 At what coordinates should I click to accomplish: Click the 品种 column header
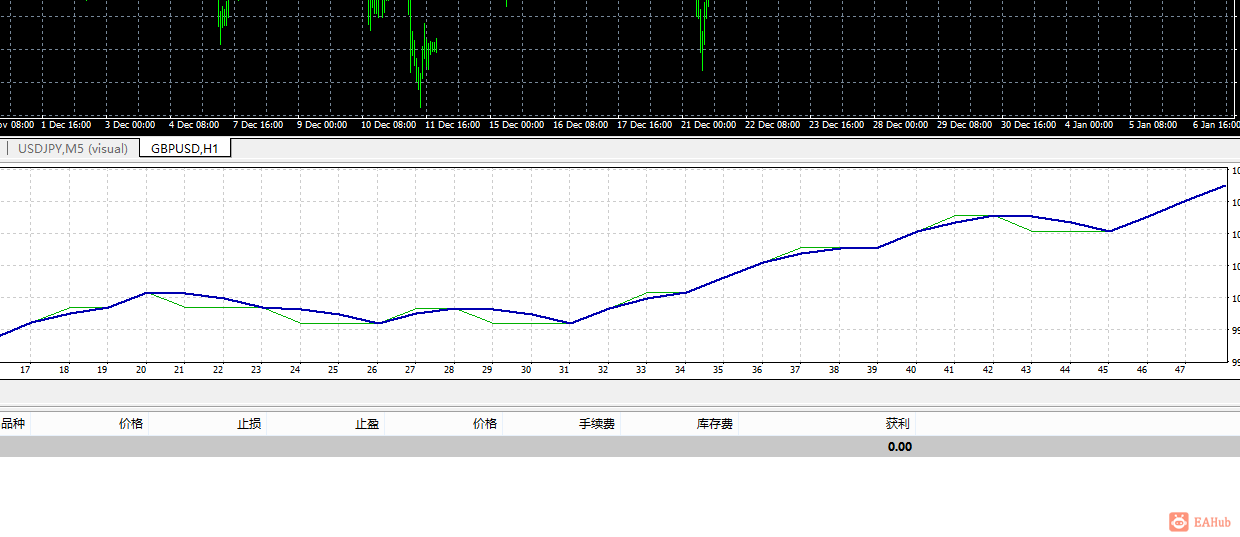[13, 424]
